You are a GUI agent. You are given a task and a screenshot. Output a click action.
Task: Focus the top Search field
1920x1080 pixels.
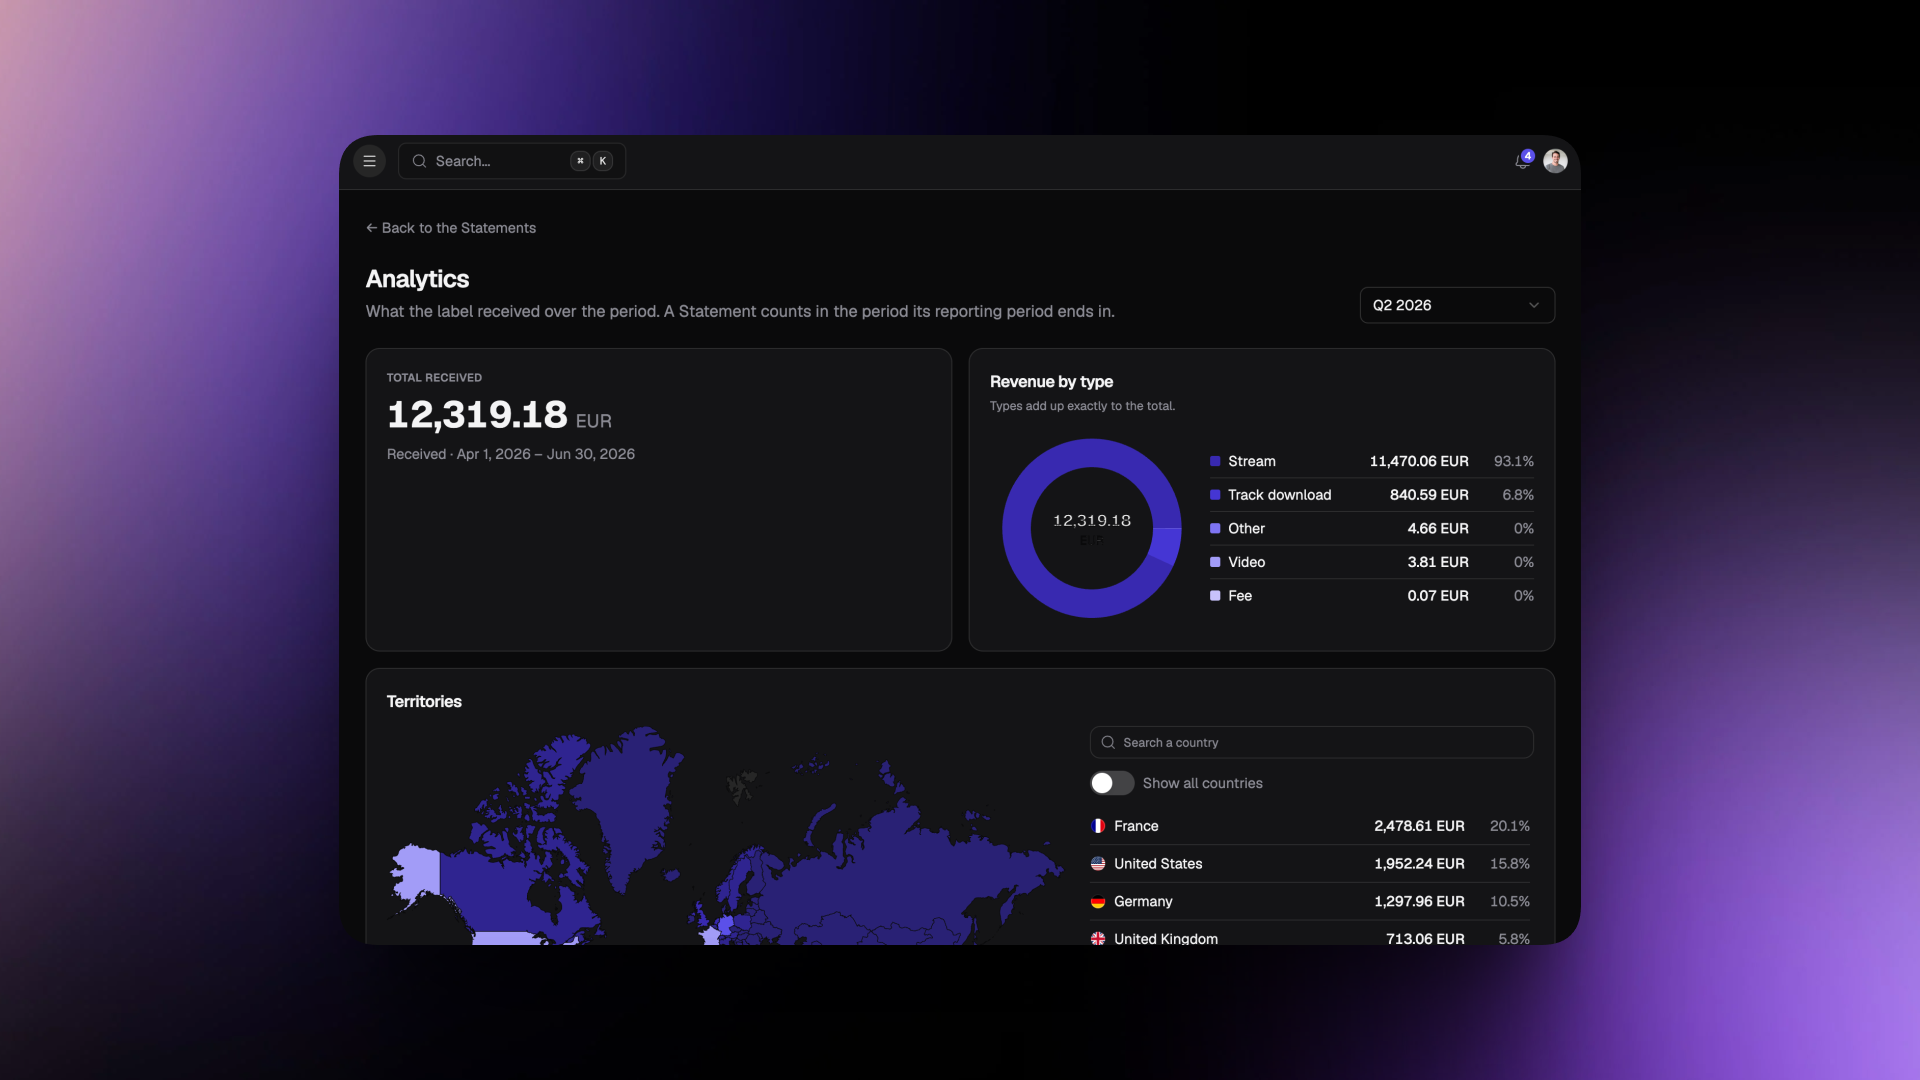pyautogui.click(x=512, y=161)
